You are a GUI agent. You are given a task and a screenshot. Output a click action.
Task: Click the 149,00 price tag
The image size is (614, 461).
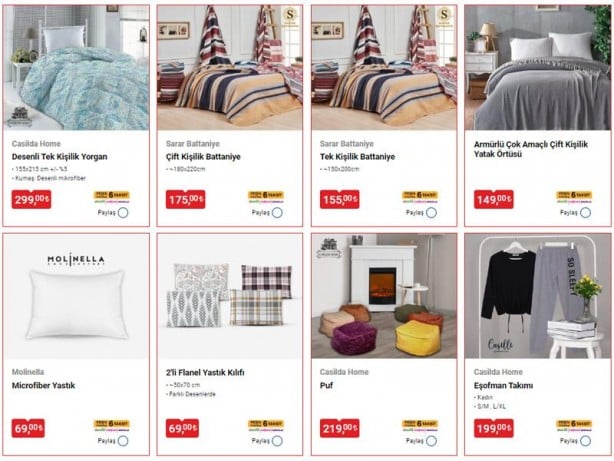pyautogui.click(x=493, y=199)
